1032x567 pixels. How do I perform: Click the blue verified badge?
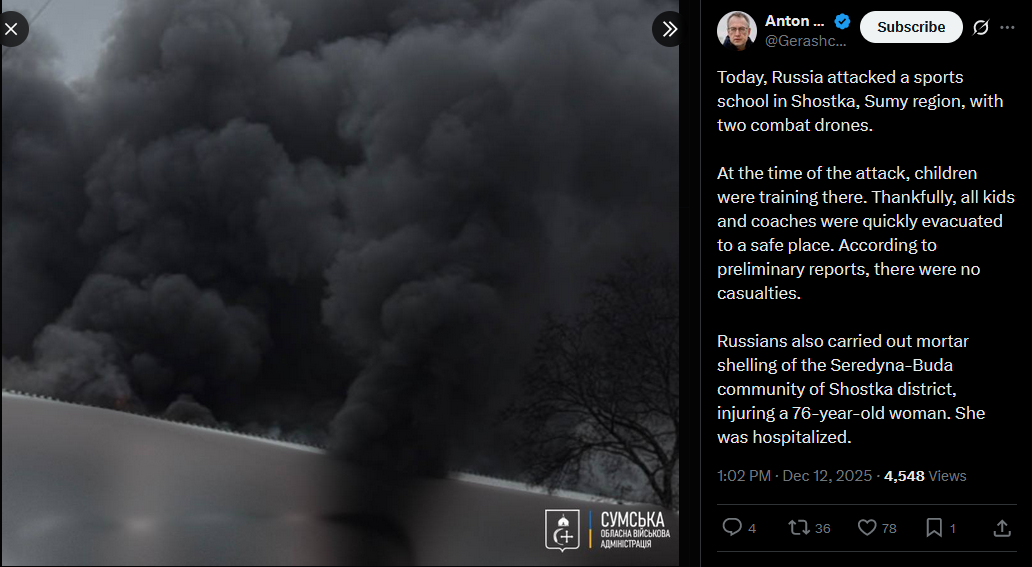coord(842,22)
